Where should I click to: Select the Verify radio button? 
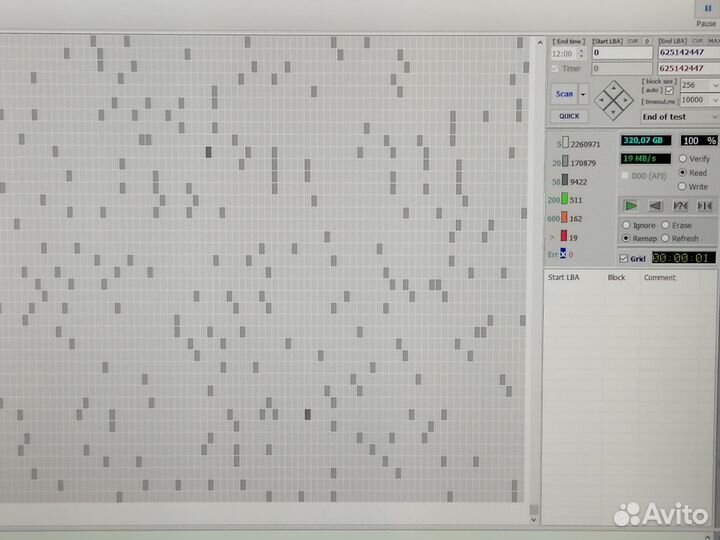click(x=683, y=159)
